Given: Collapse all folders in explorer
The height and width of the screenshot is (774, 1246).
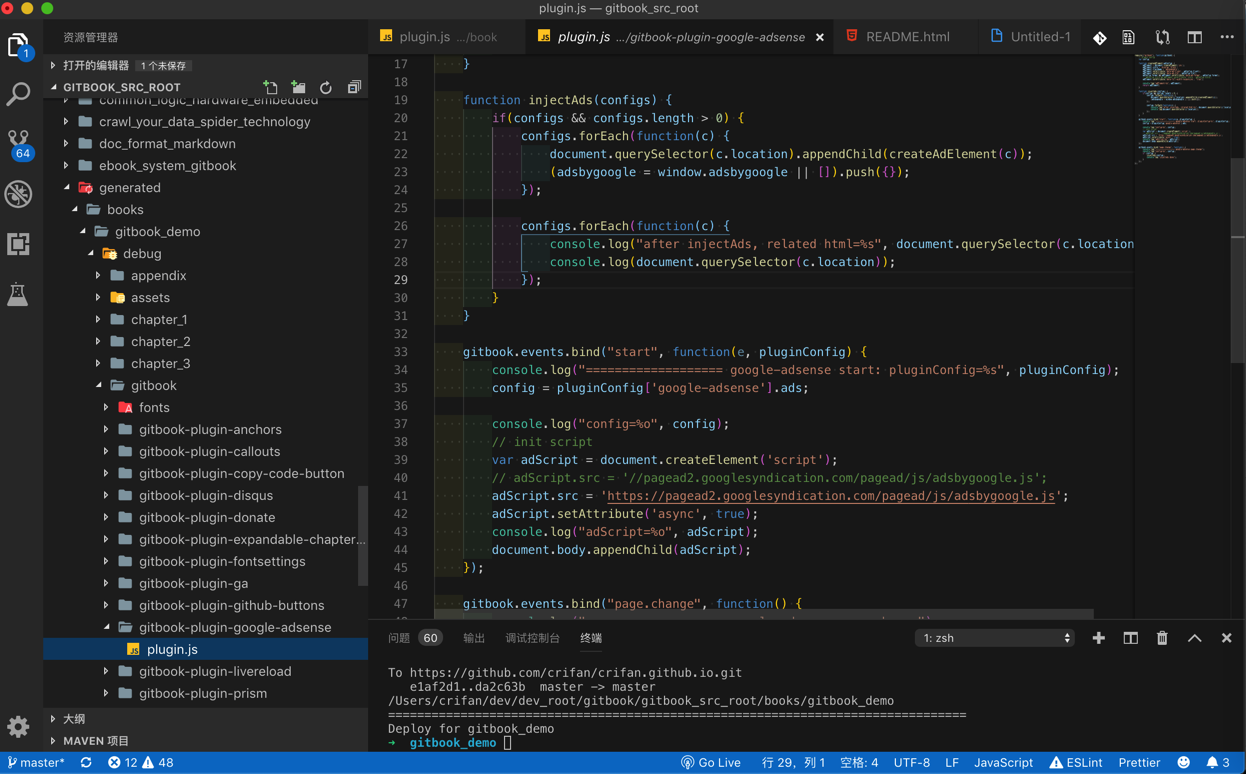Looking at the screenshot, I should pyautogui.click(x=354, y=88).
